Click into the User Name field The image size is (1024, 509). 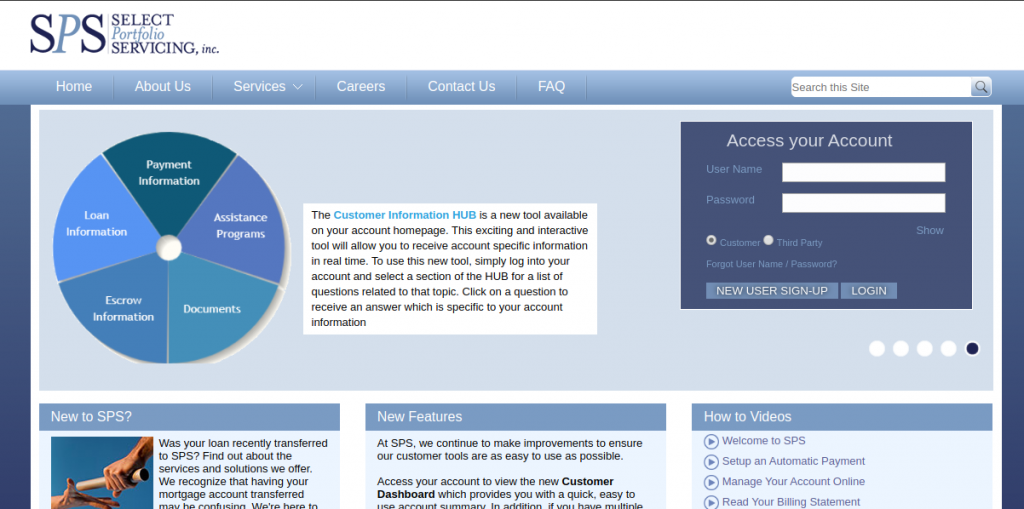[863, 172]
